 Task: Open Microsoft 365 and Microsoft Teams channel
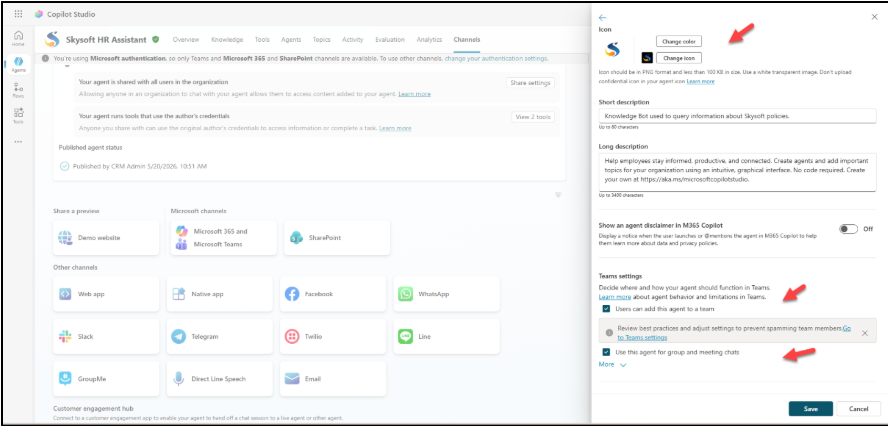tap(223, 238)
